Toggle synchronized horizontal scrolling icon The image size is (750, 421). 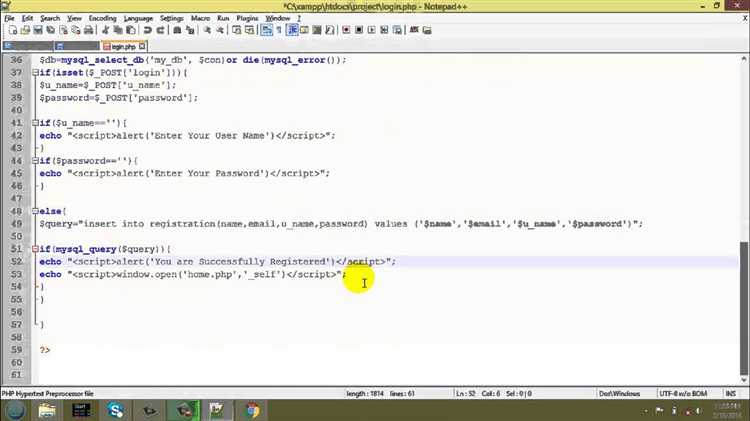tap(249, 30)
